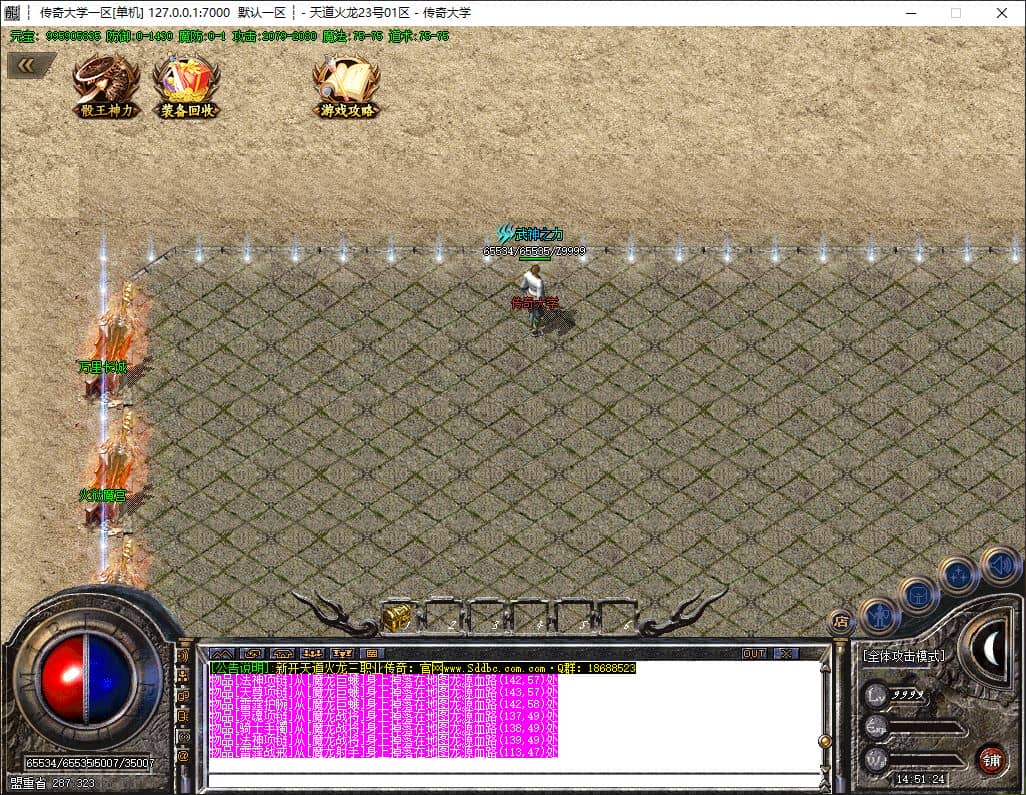Click the Lv level orb

pos(875,695)
